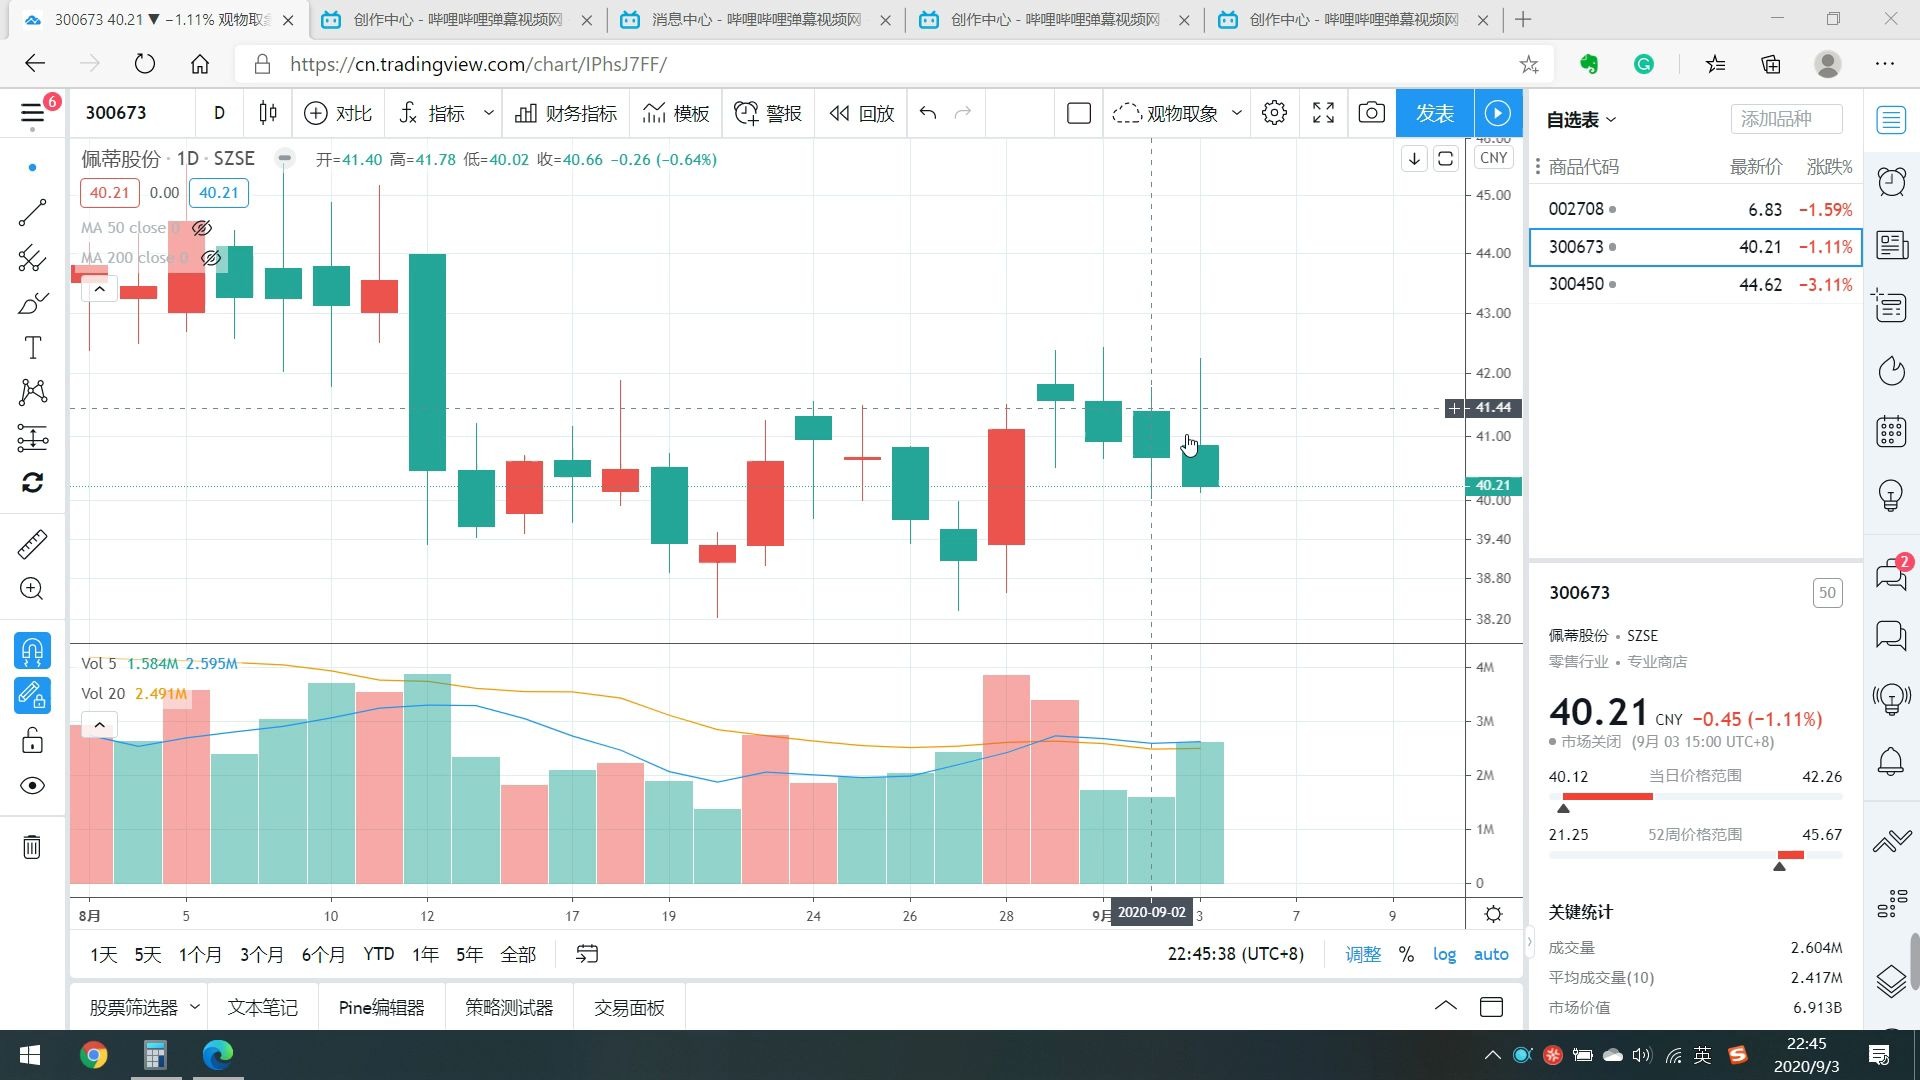Remove drawings with the trash icon

coord(32,847)
